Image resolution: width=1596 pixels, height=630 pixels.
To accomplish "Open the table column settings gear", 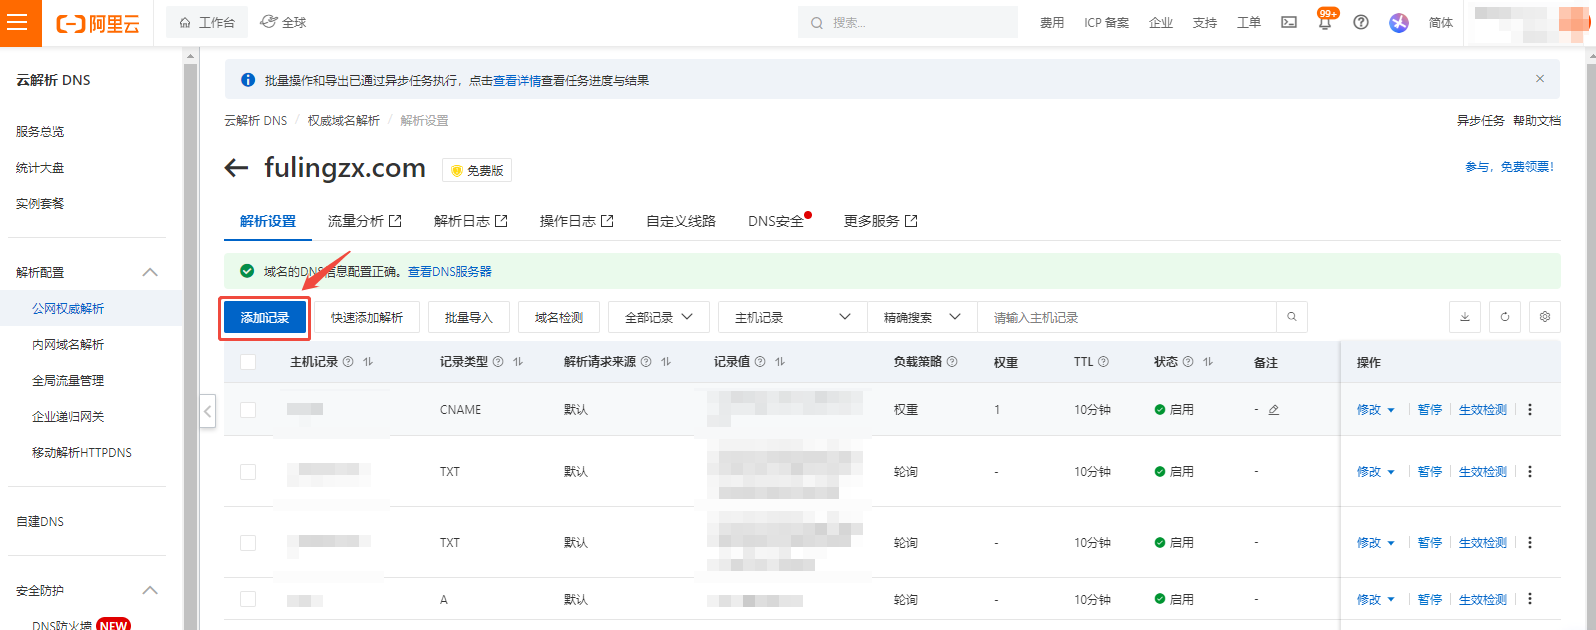I will click(1545, 317).
